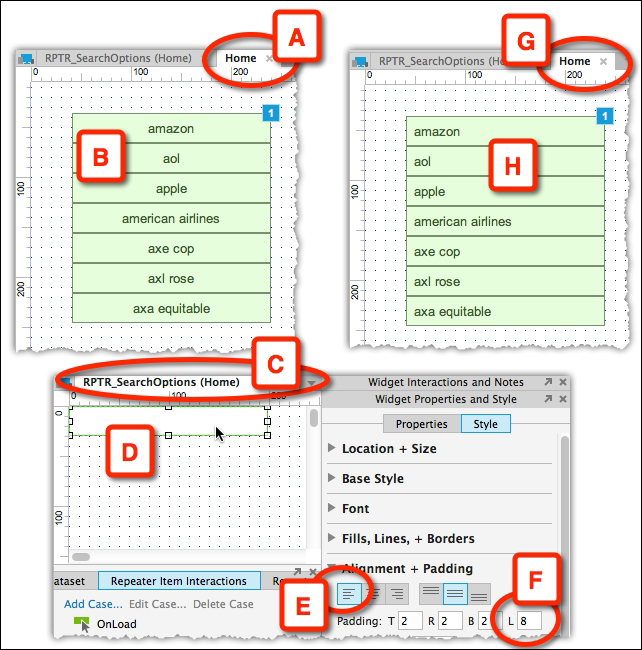Click blue footnote badge on centered-text repeater
Image resolution: width=642 pixels, height=650 pixels.
click(x=270, y=113)
